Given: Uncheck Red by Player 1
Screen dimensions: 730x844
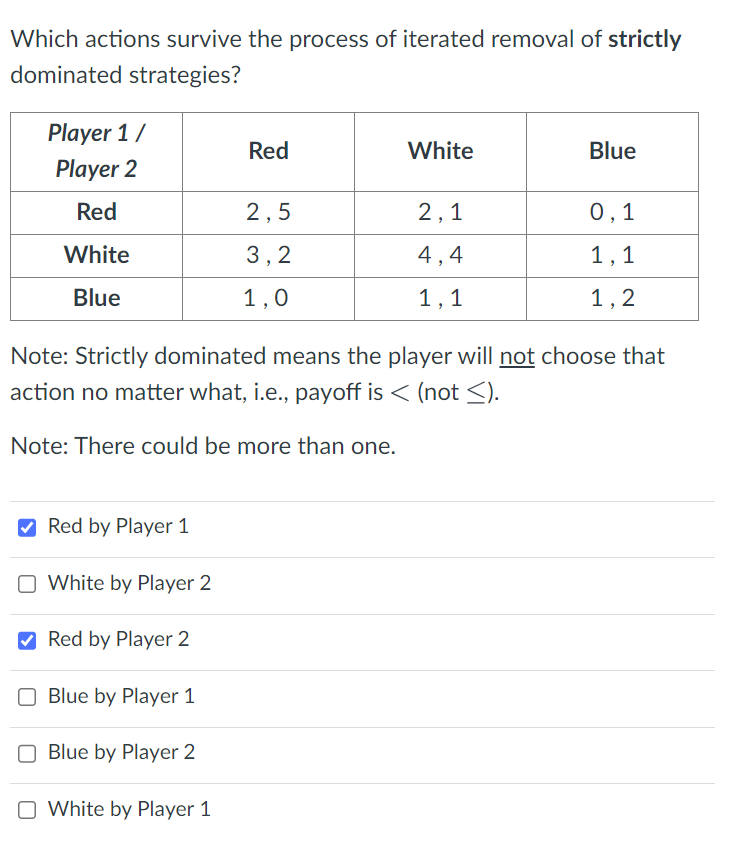Looking at the screenshot, I should click(x=27, y=527).
